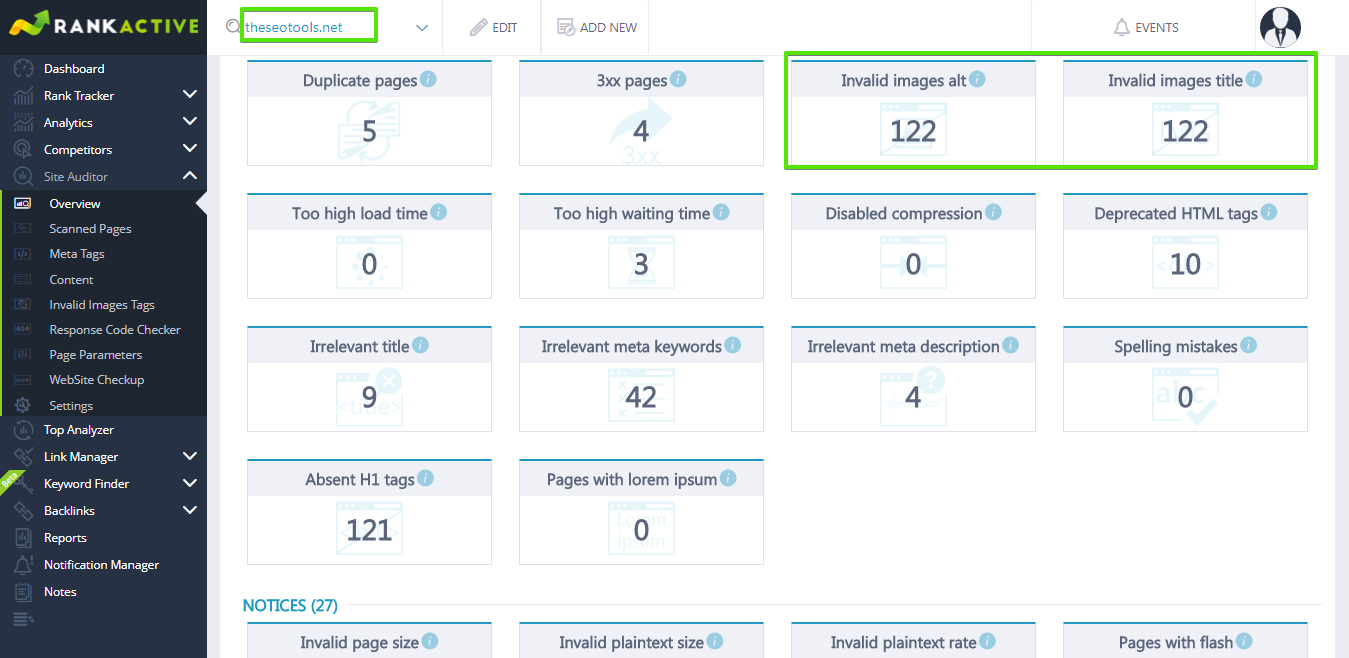Expand the Backlinks menu chevron
The height and width of the screenshot is (658, 1349).
click(x=190, y=510)
